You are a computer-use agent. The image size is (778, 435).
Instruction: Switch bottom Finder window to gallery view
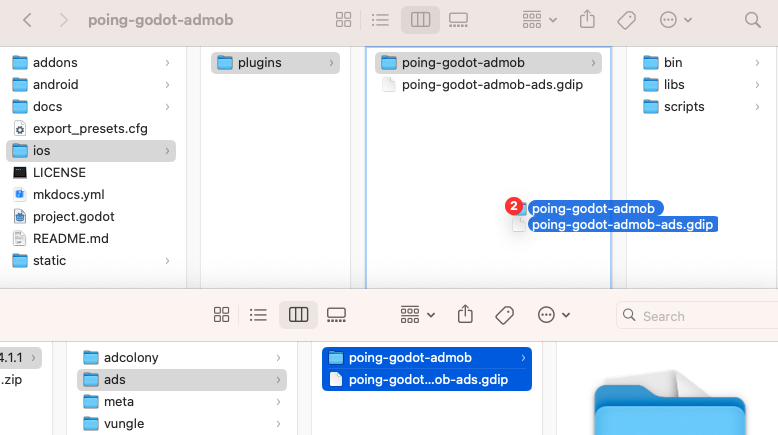pos(336,315)
